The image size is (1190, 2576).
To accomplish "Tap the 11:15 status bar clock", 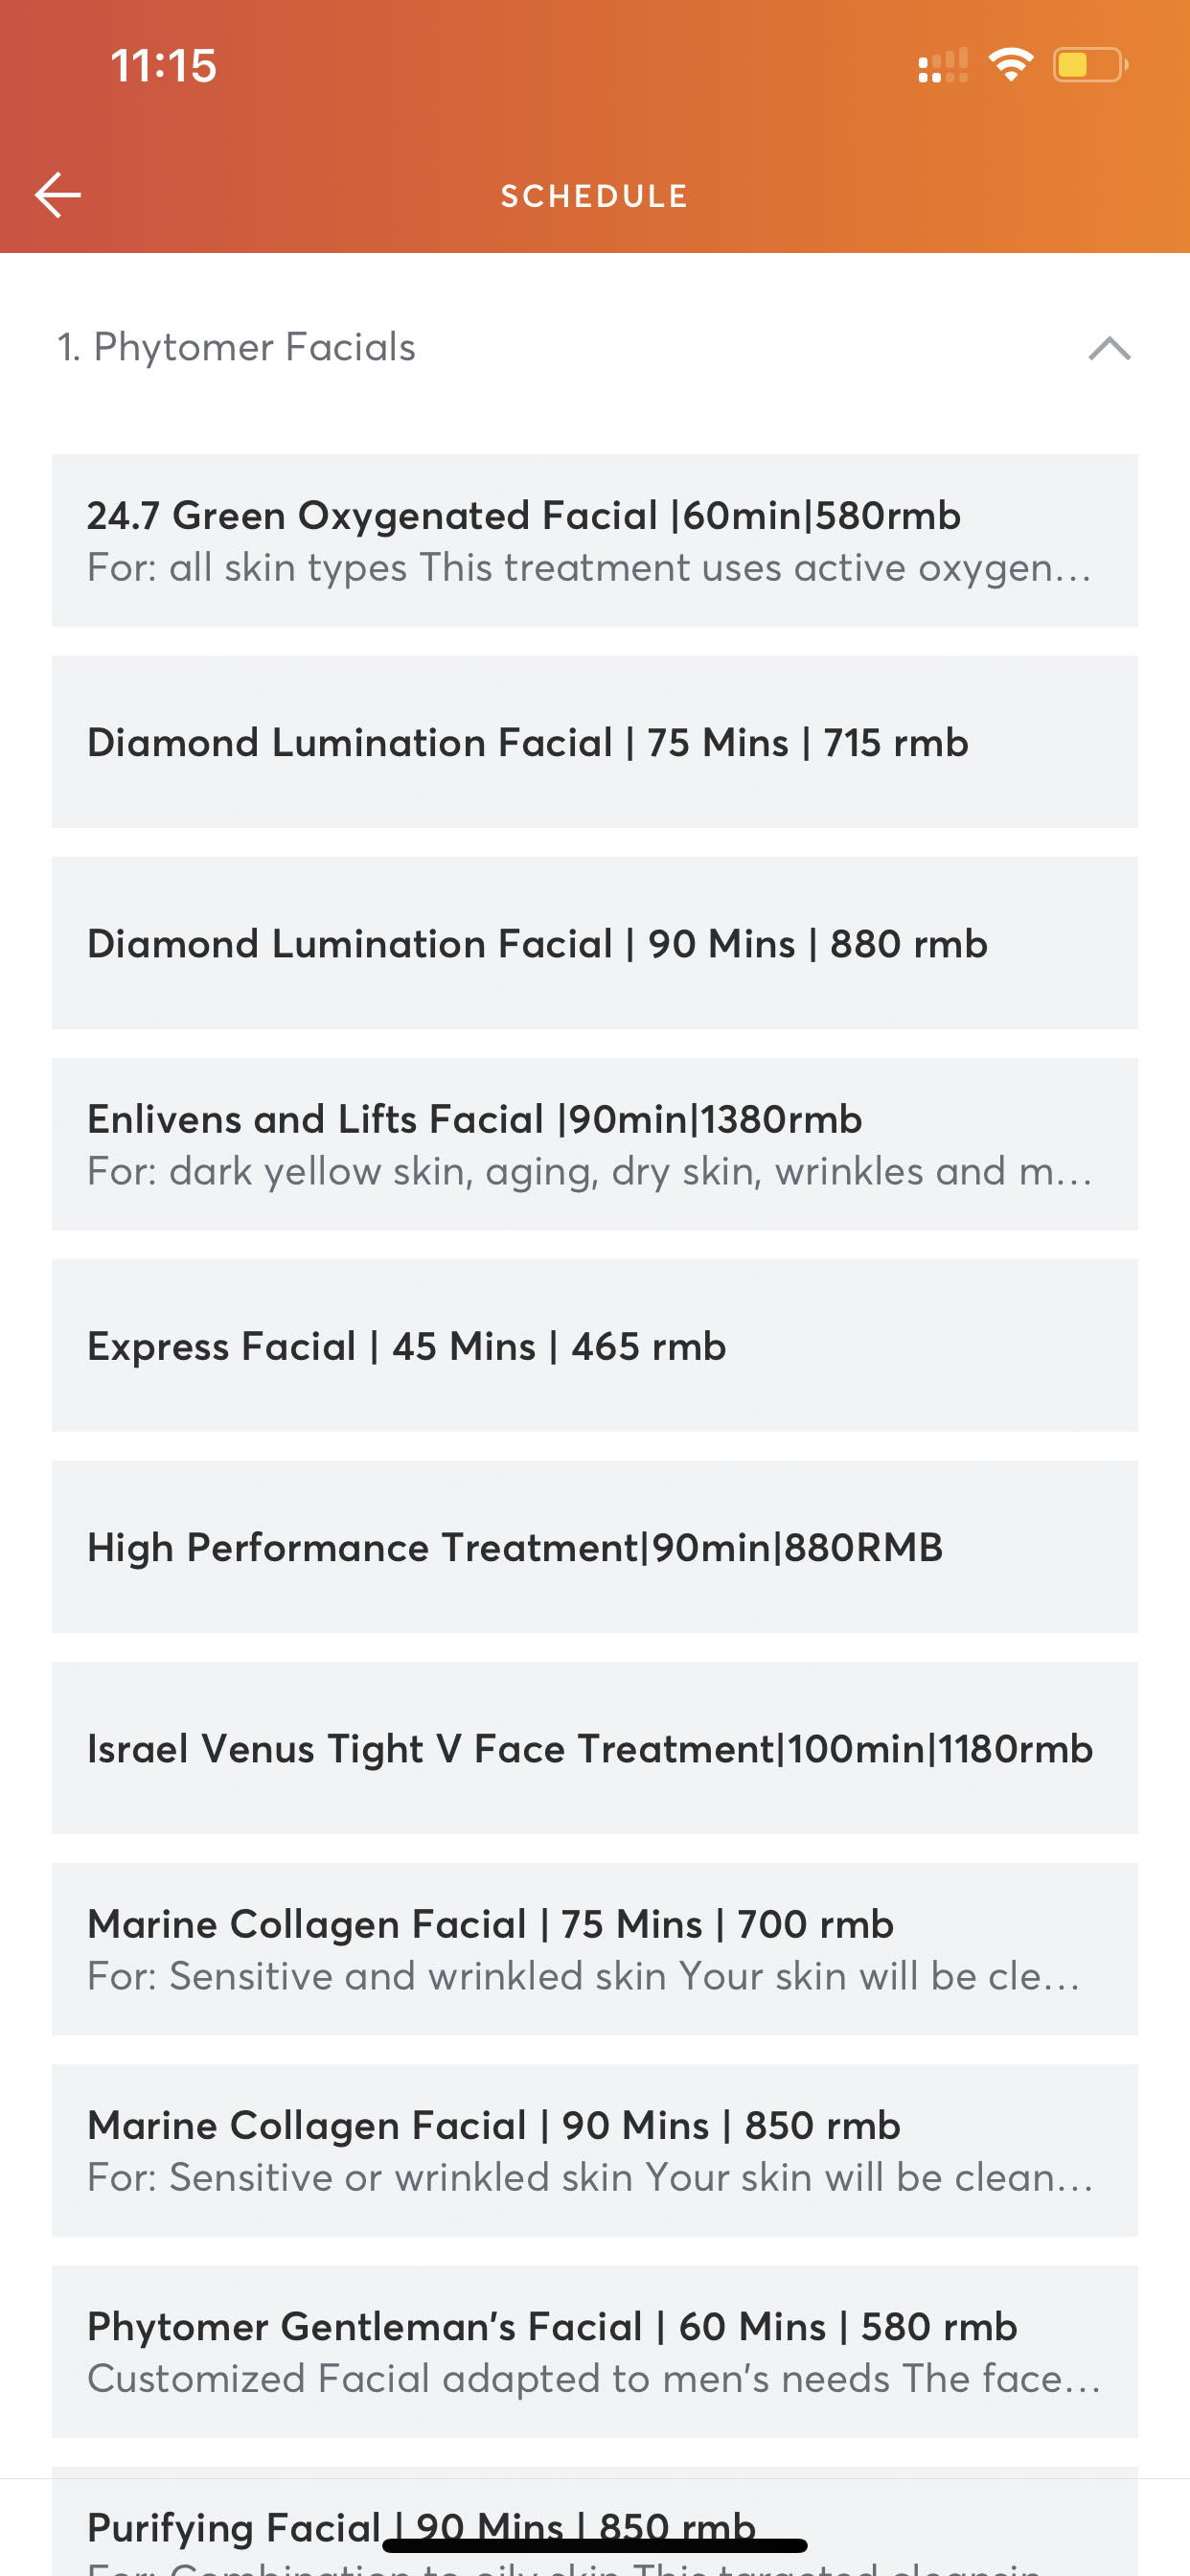I will (x=163, y=66).
